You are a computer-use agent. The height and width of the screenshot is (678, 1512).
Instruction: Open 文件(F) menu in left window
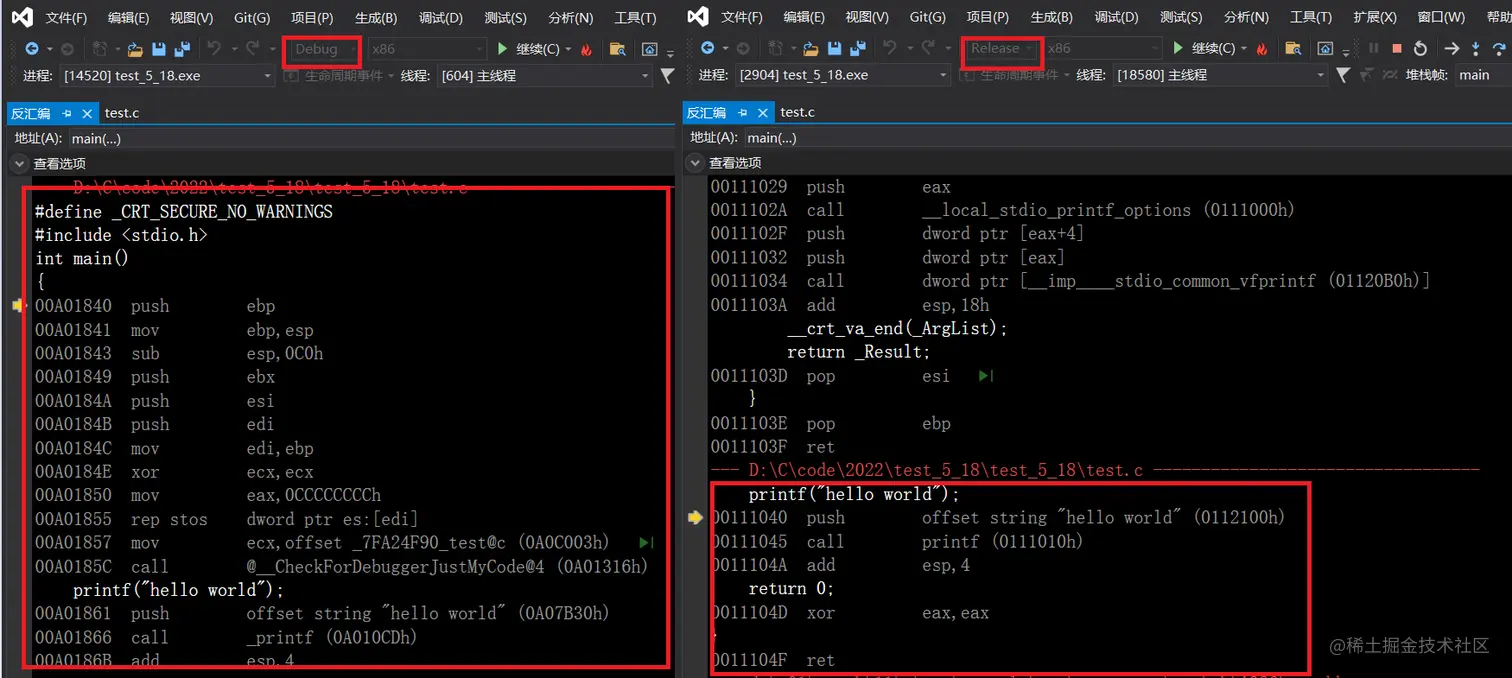click(67, 18)
